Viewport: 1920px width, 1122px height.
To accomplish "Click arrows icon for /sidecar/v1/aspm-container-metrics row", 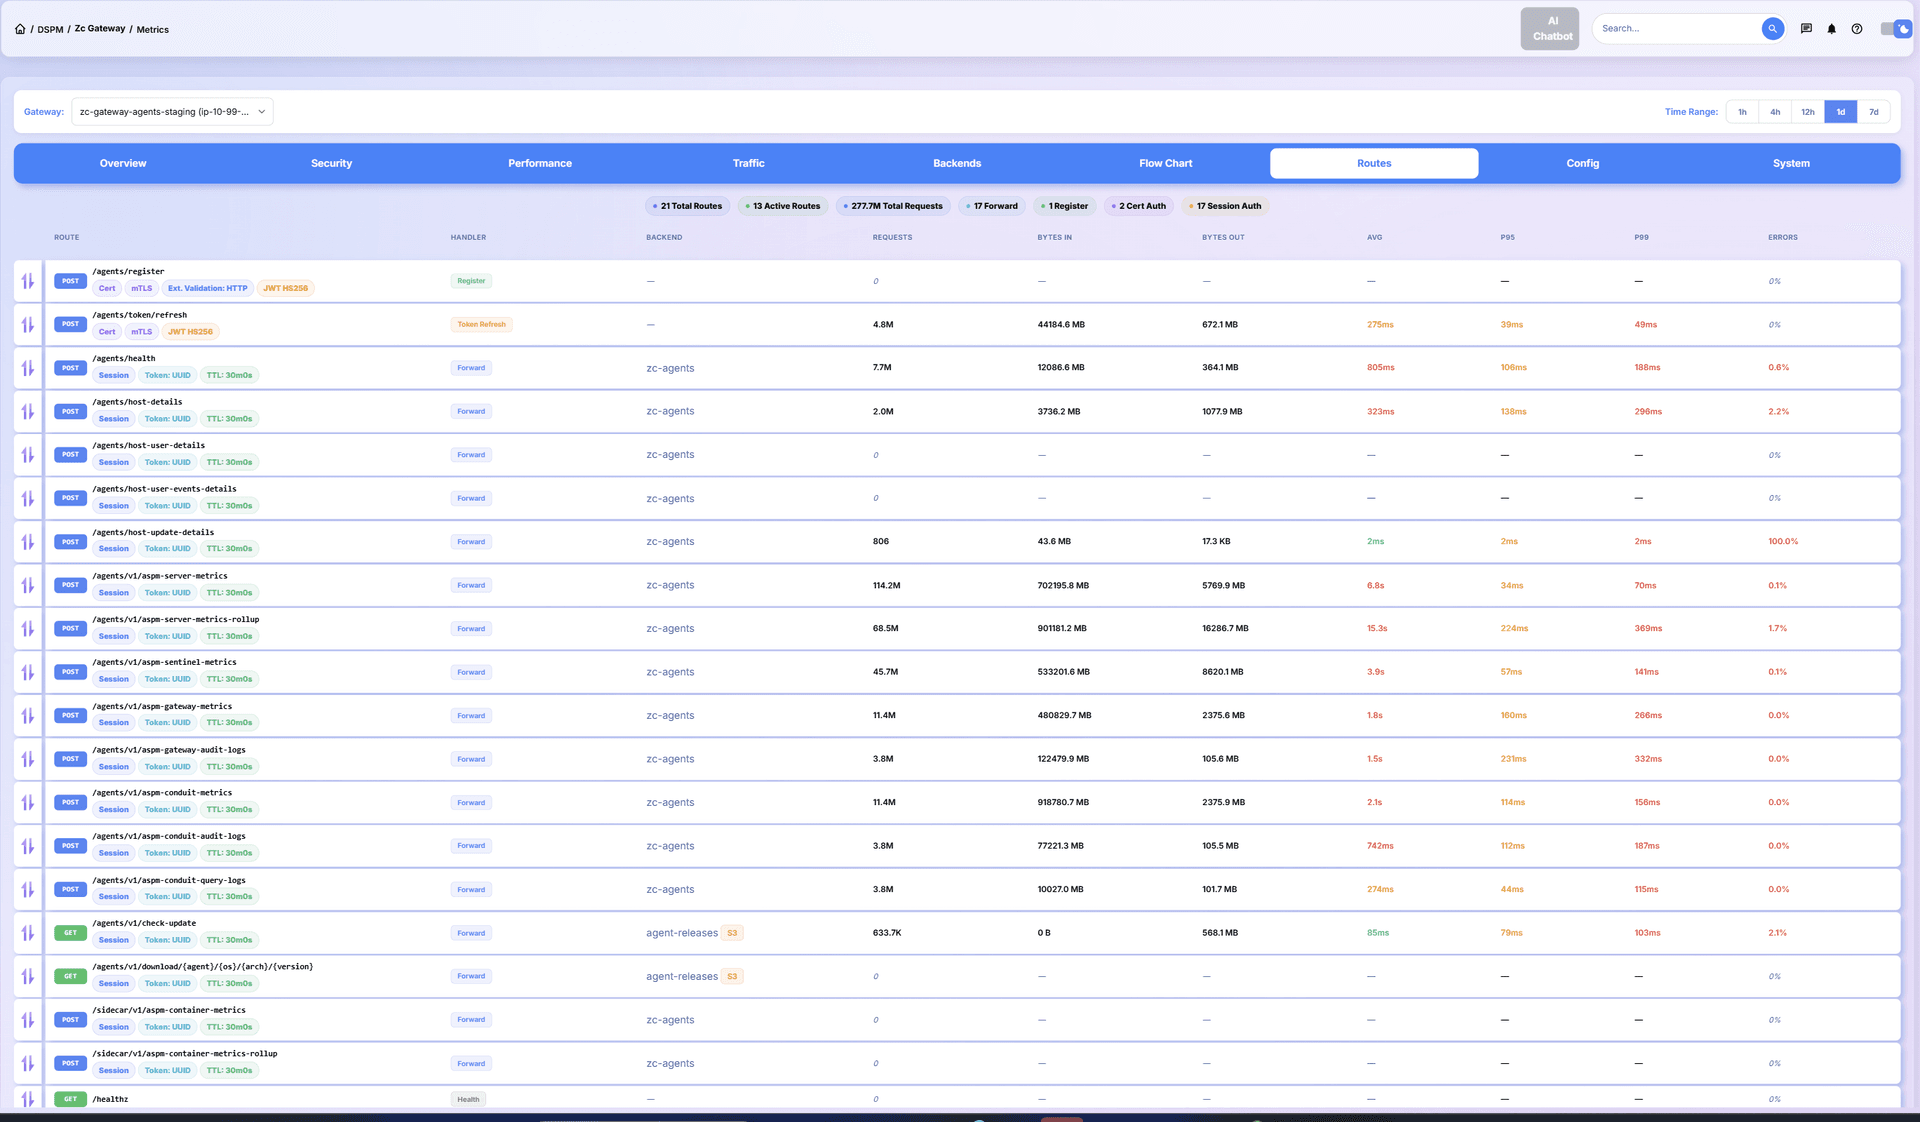I will pos(28,1020).
